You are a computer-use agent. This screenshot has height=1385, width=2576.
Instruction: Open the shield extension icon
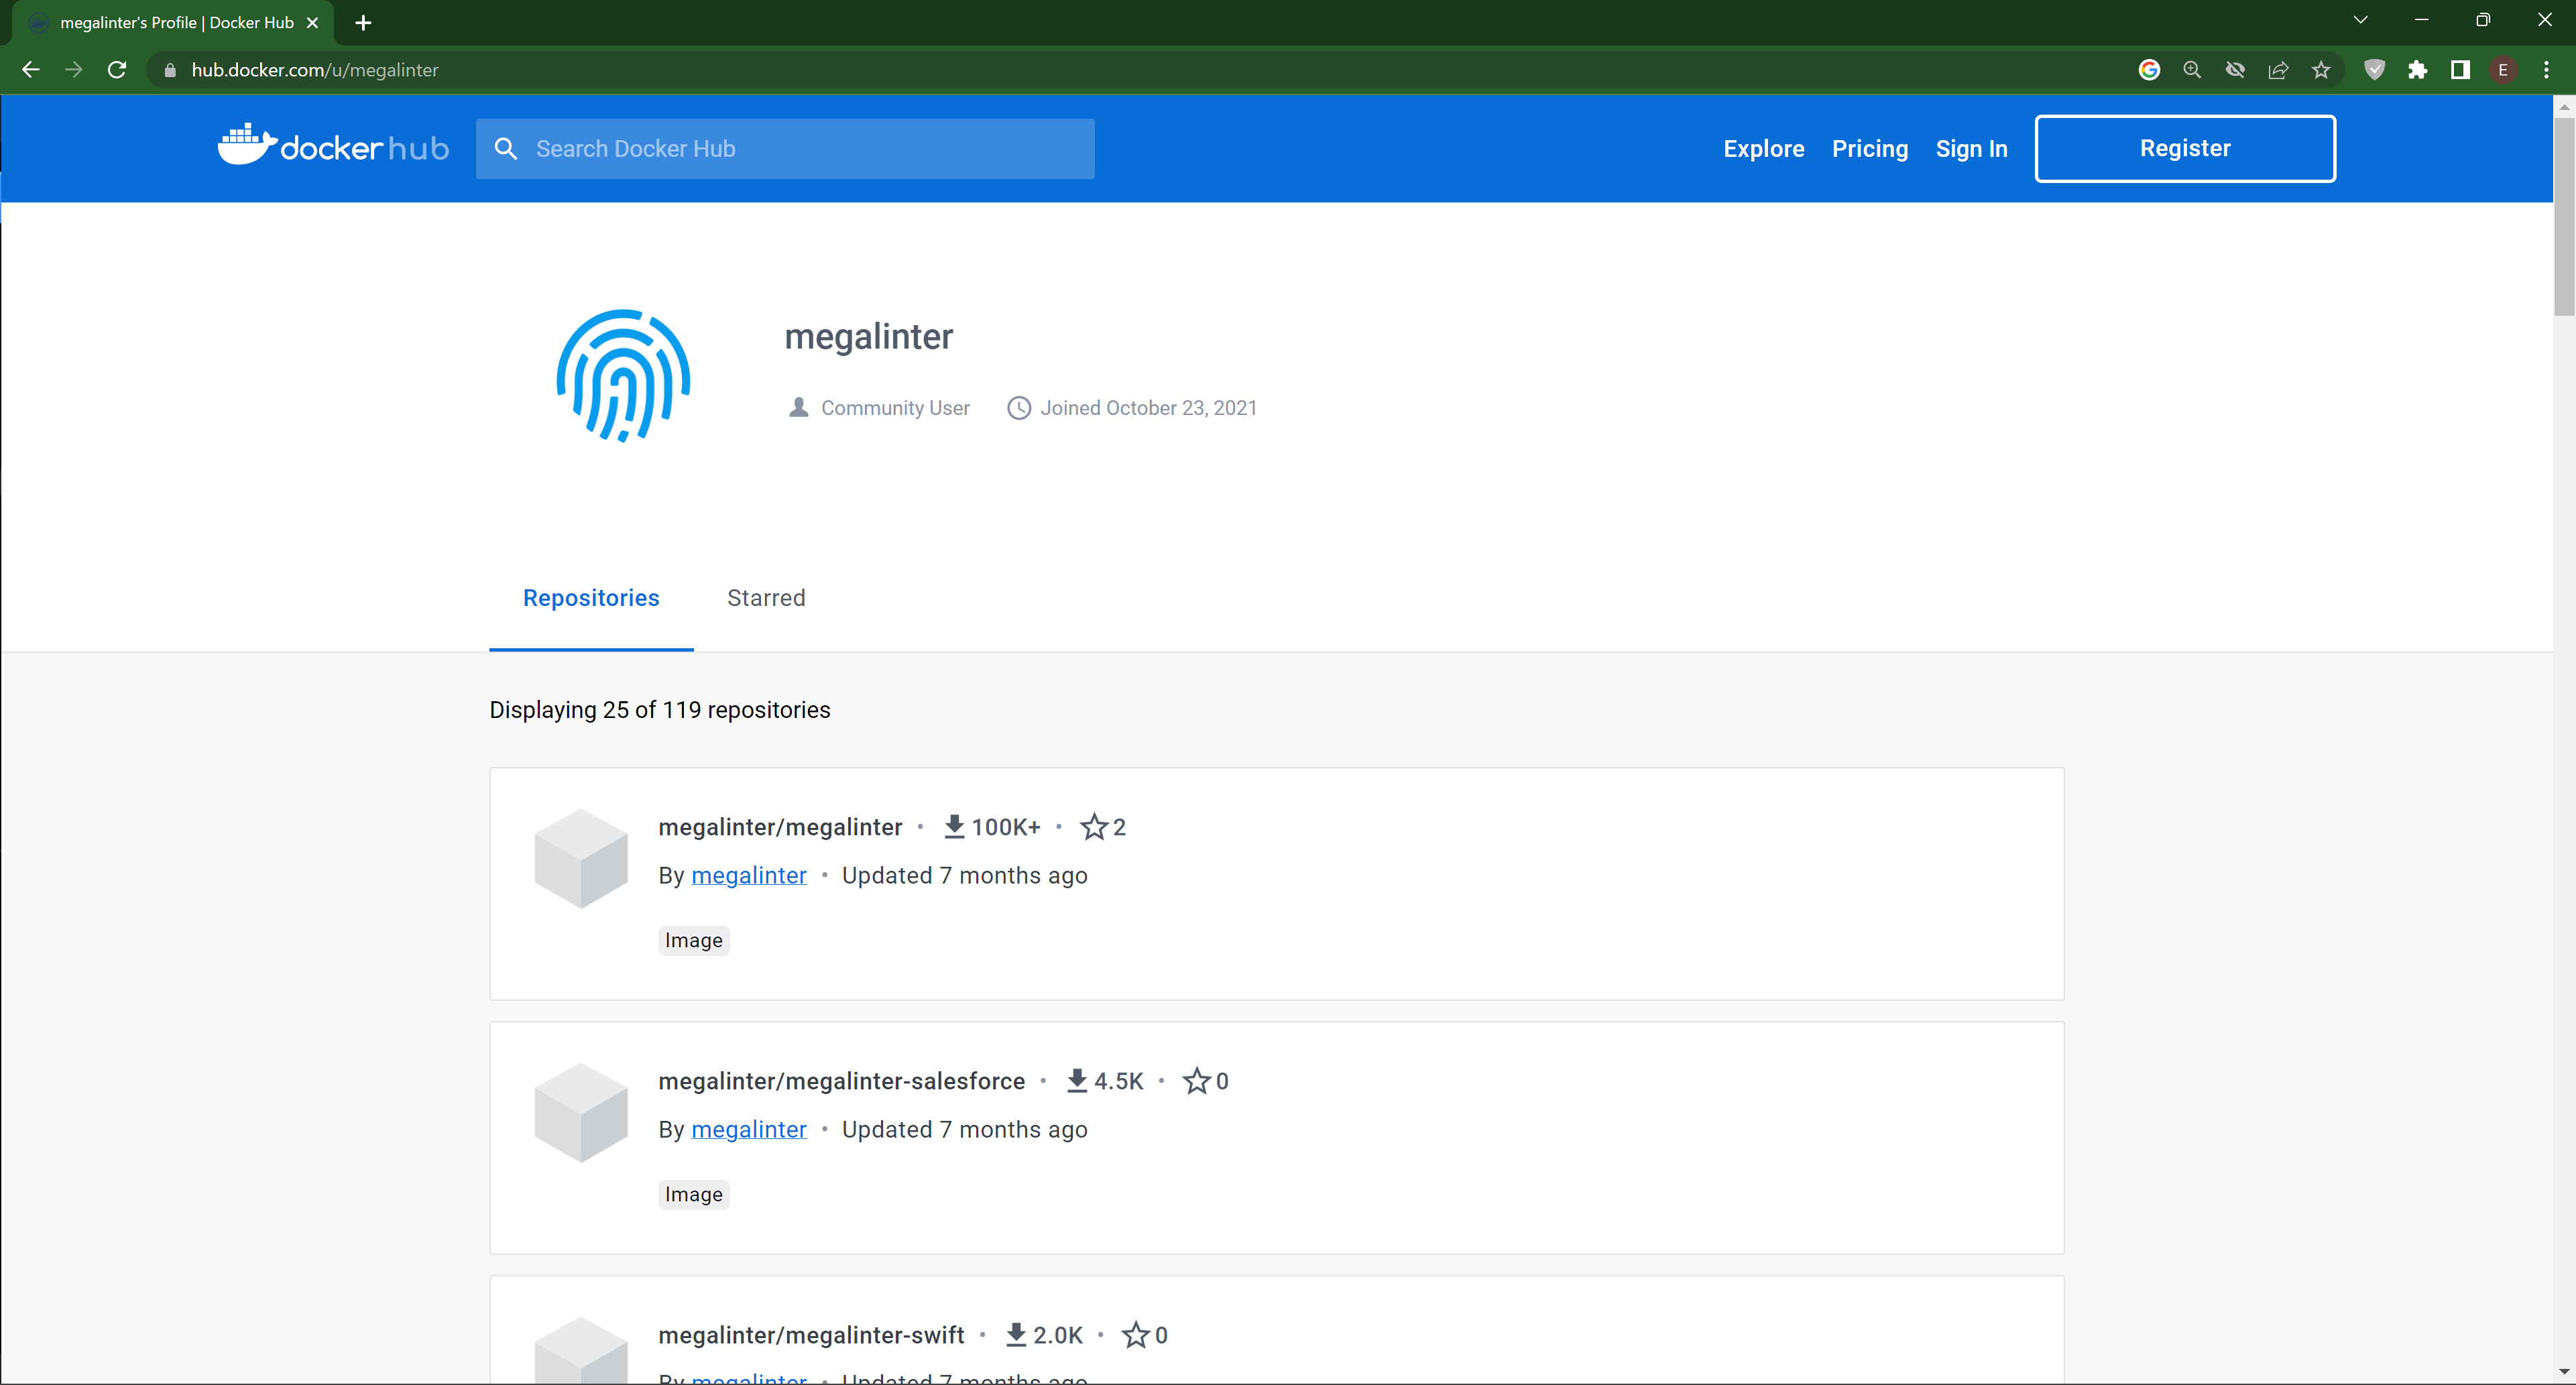[x=2374, y=70]
